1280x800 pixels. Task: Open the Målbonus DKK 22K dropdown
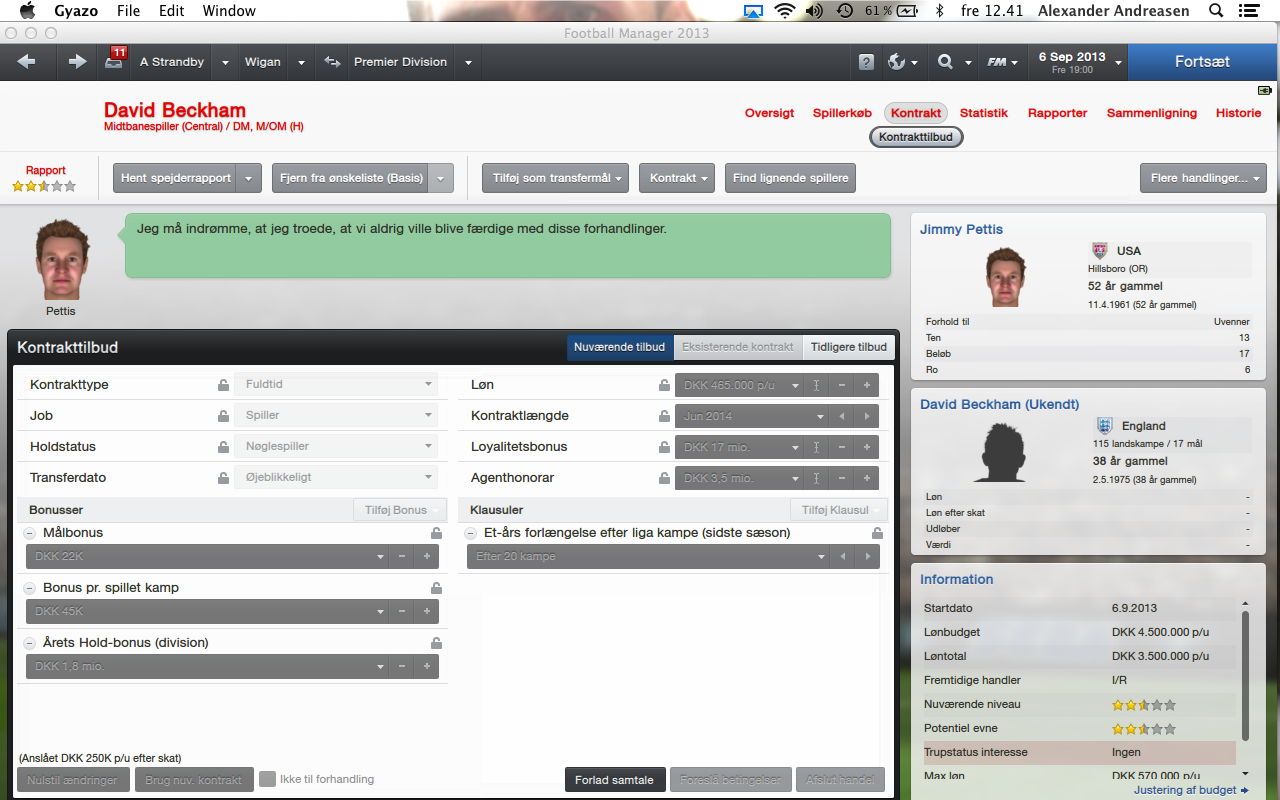208,557
